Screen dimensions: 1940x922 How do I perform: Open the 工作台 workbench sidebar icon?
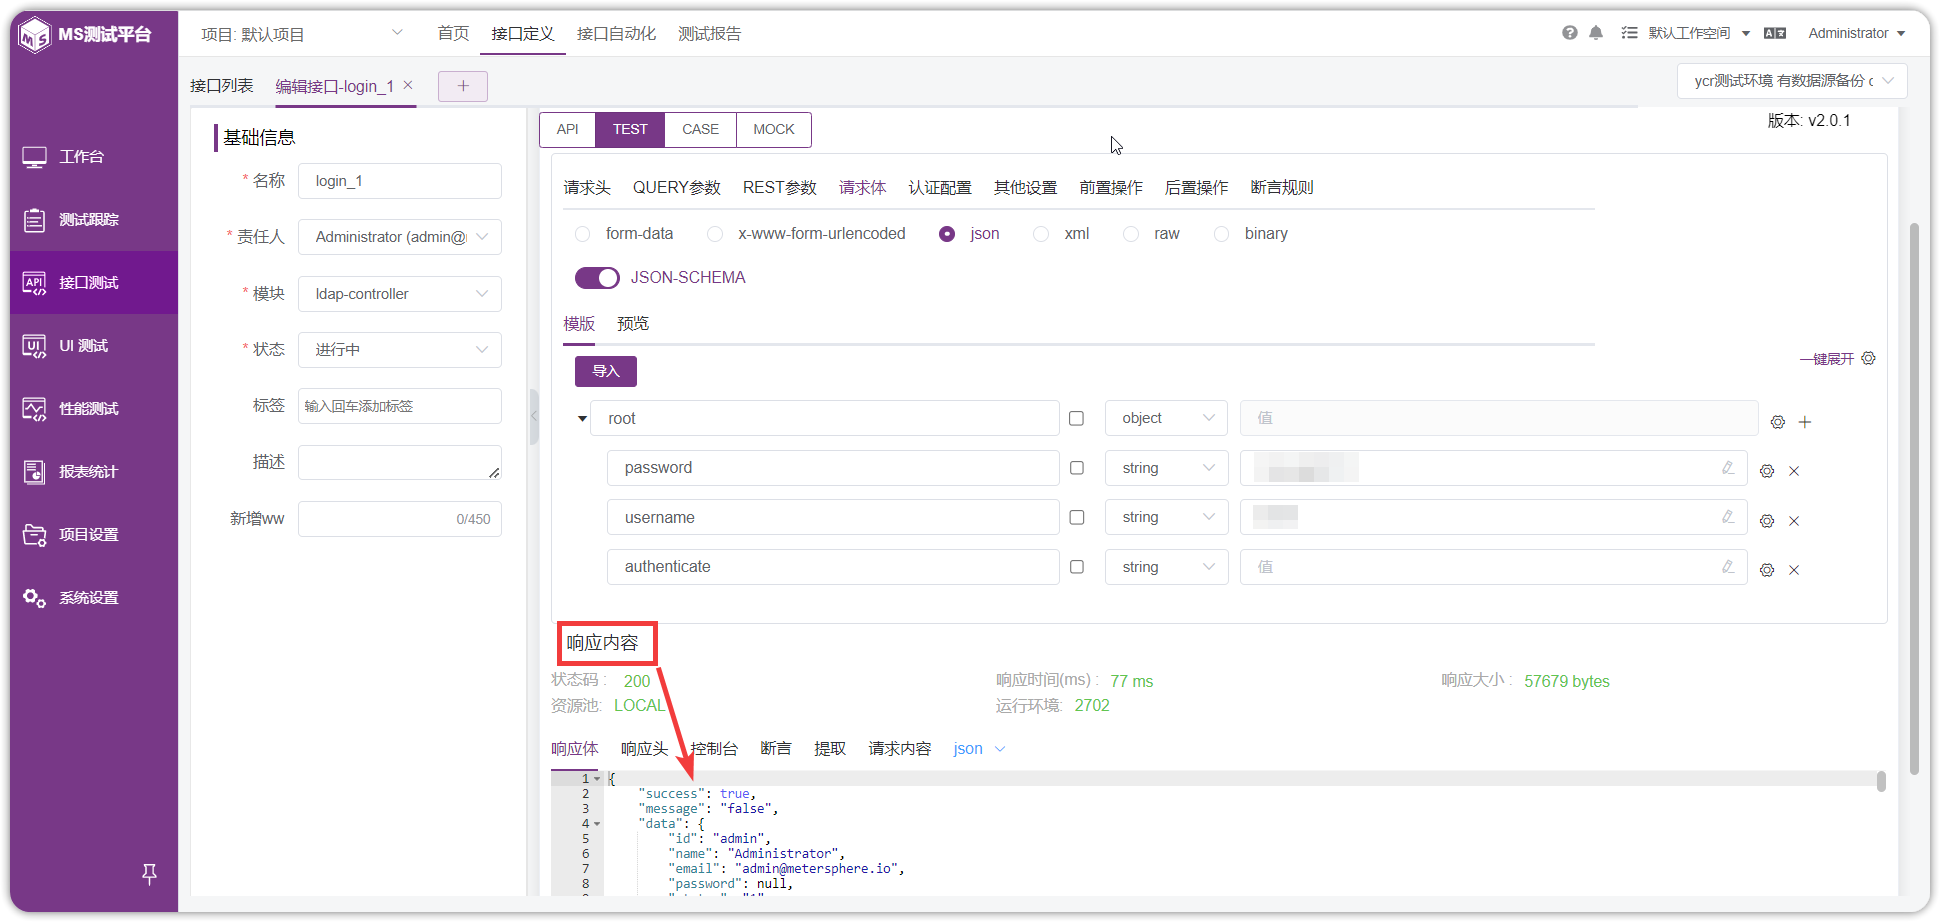pos(35,157)
